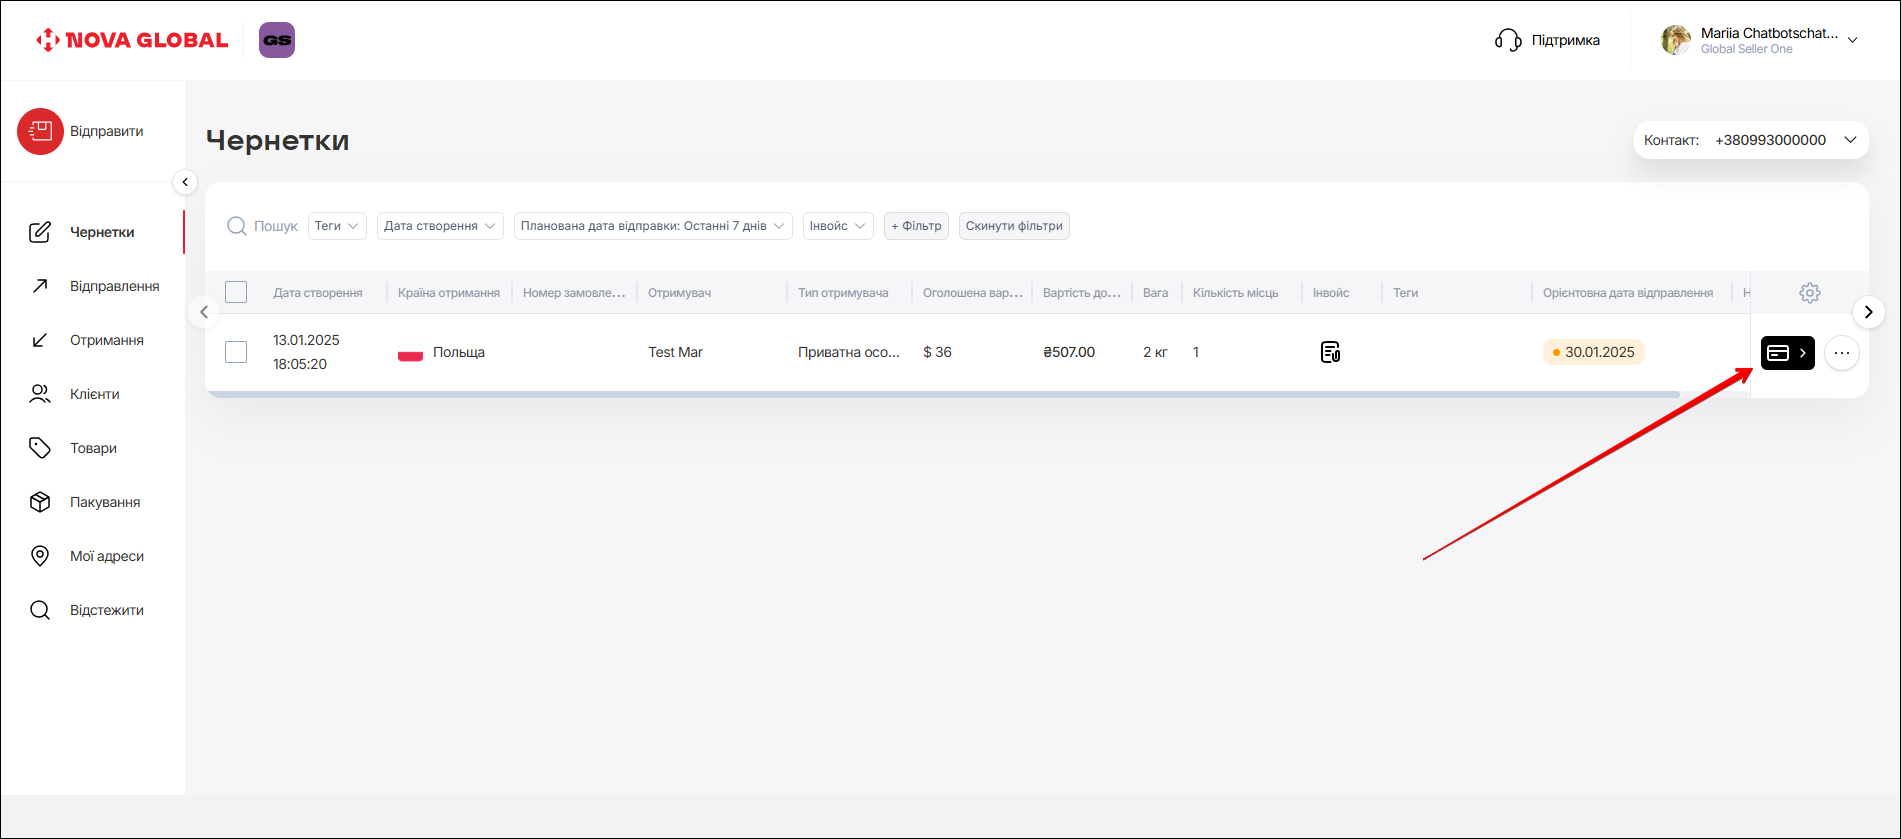Check the Польща draft row checkbox
The image size is (1901, 839).
(x=236, y=352)
